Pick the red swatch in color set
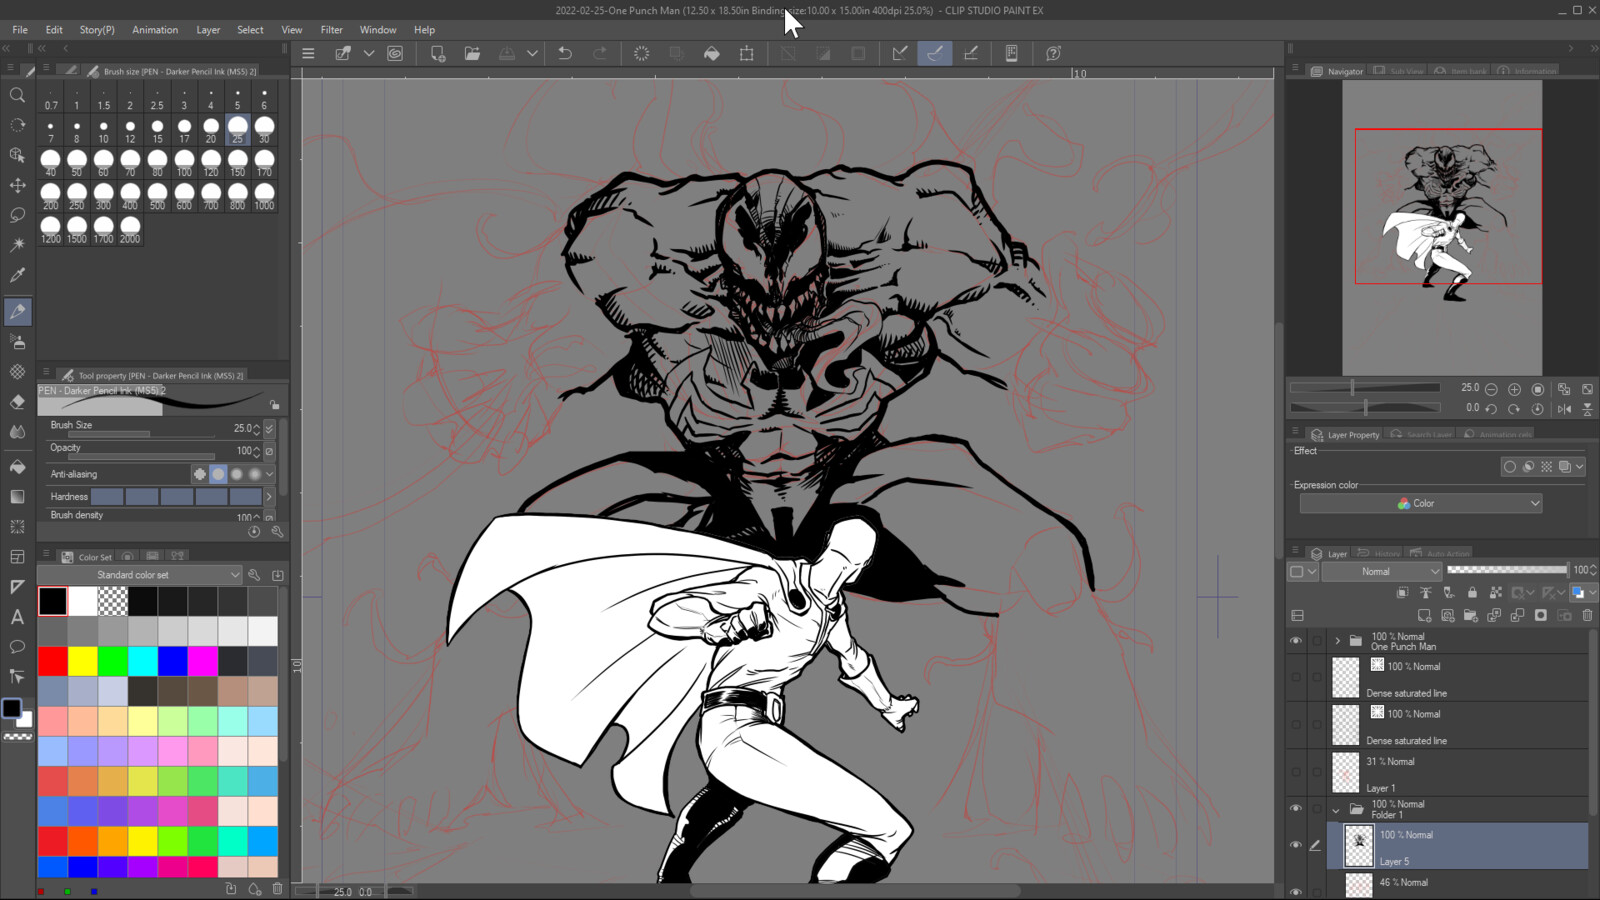The width and height of the screenshot is (1600, 900). pyautogui.click(x=53, y=661)
